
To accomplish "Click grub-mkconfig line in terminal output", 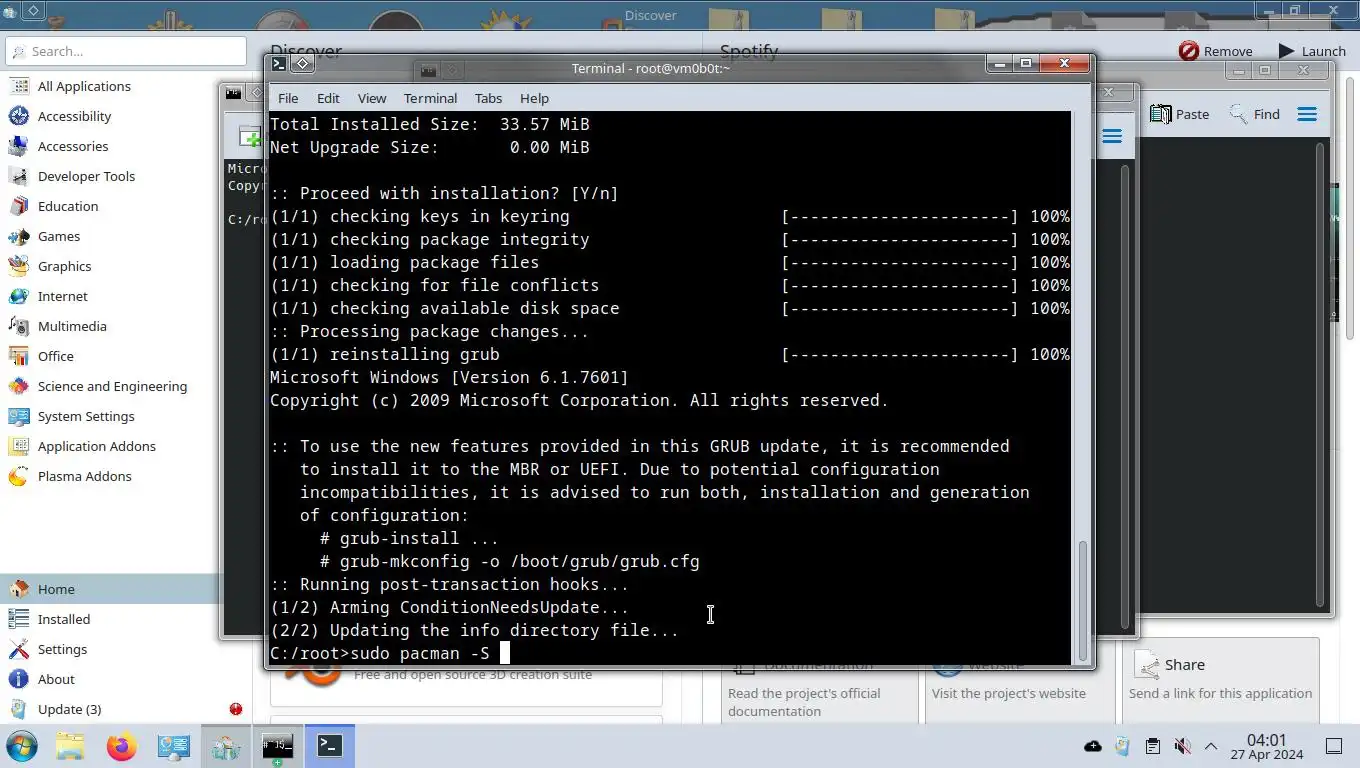I will 509,561.
